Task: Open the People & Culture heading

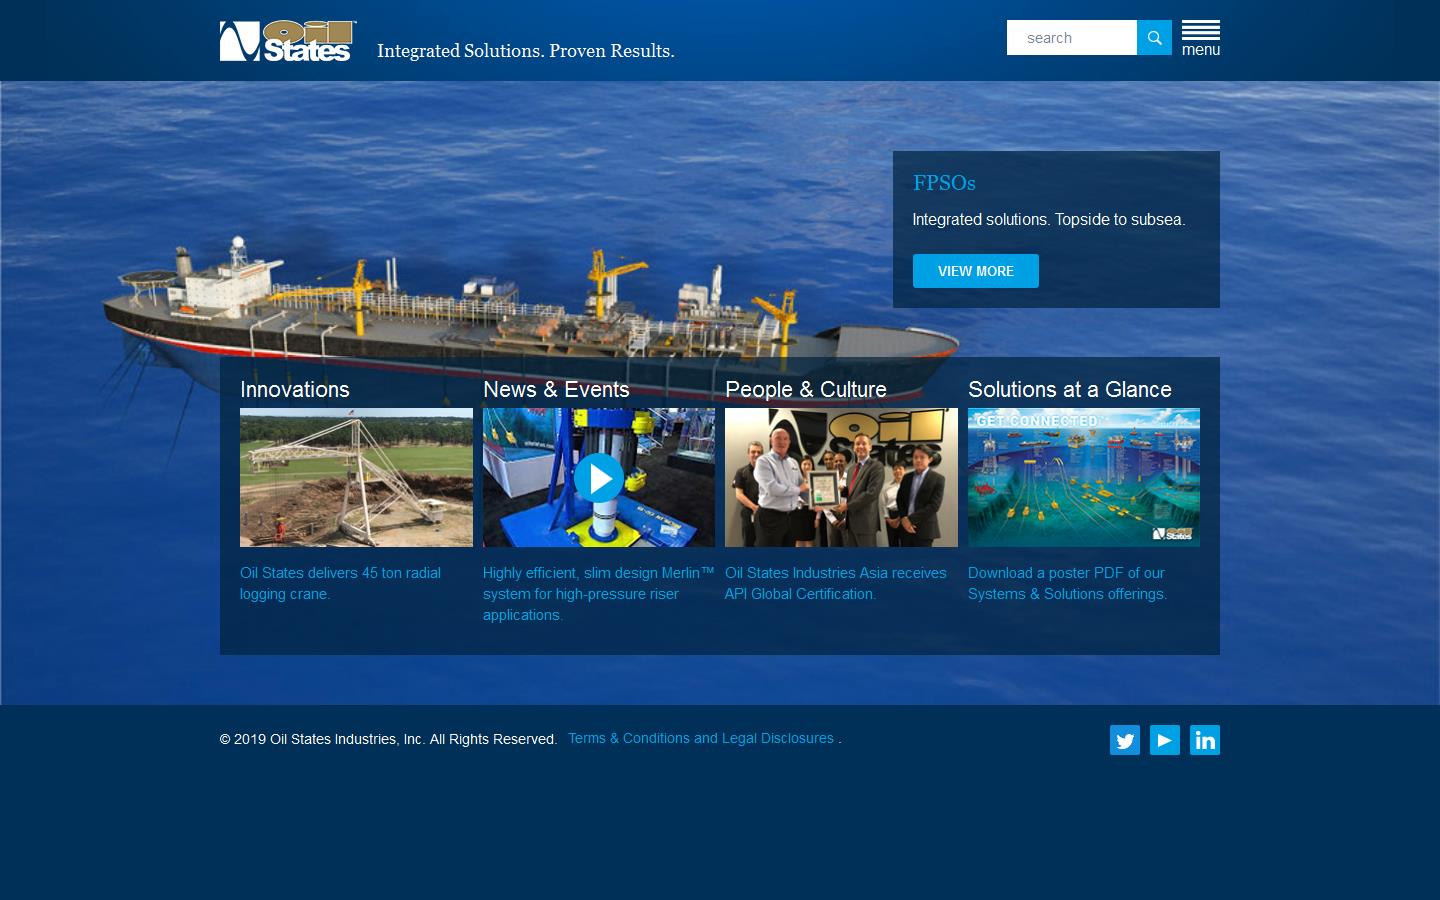Action: [806, 389]
